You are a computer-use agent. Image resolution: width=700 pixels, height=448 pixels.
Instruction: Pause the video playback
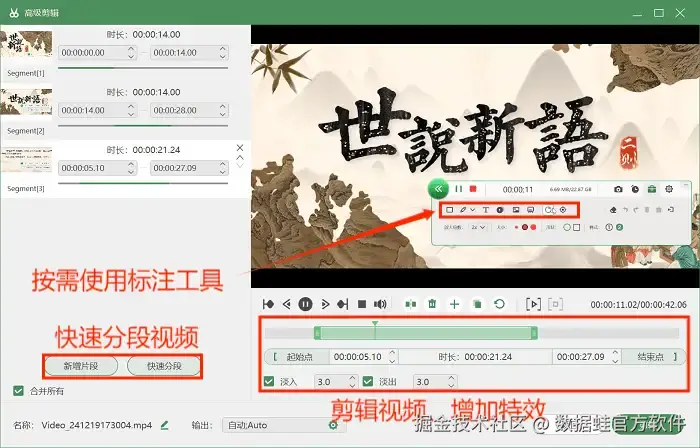[x=305, y=304]
